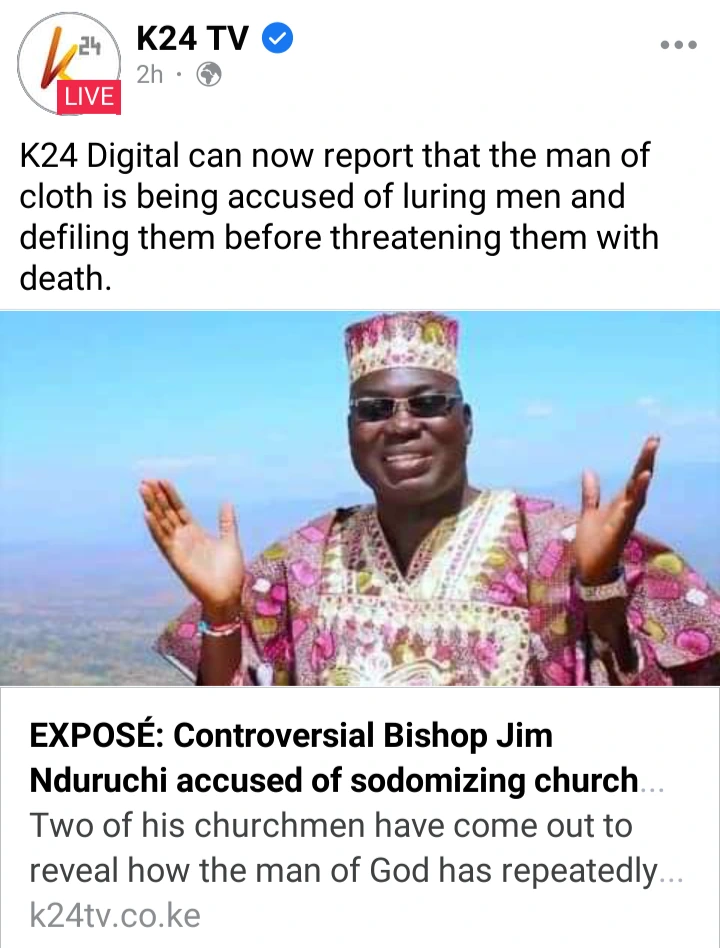Click the blue verified checkmark badge

pos(277,38)
